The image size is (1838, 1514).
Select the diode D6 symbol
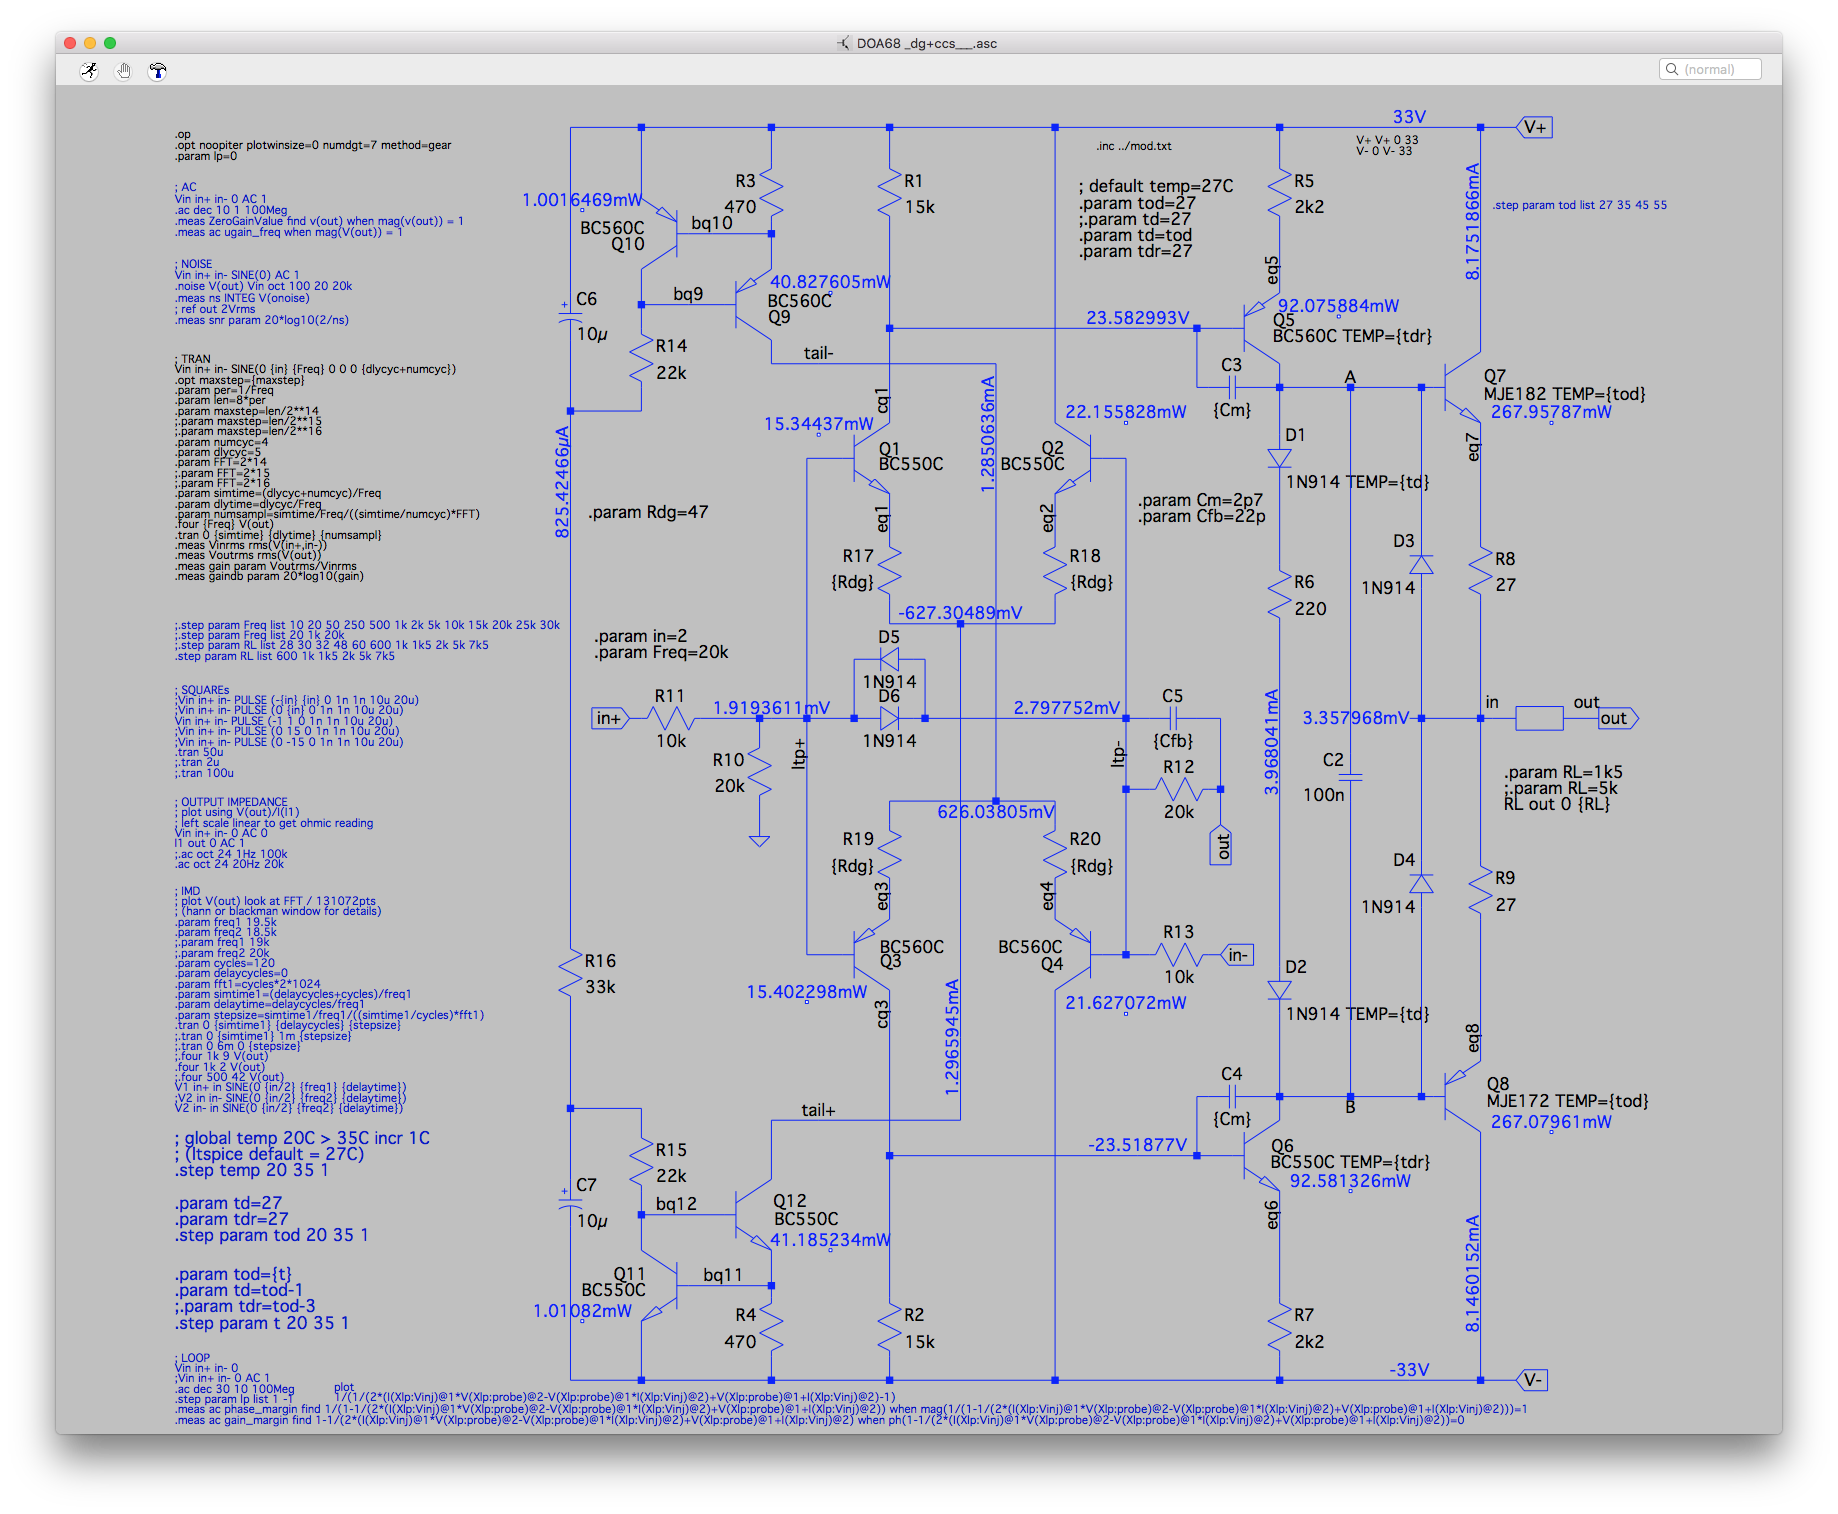(889, 718)
